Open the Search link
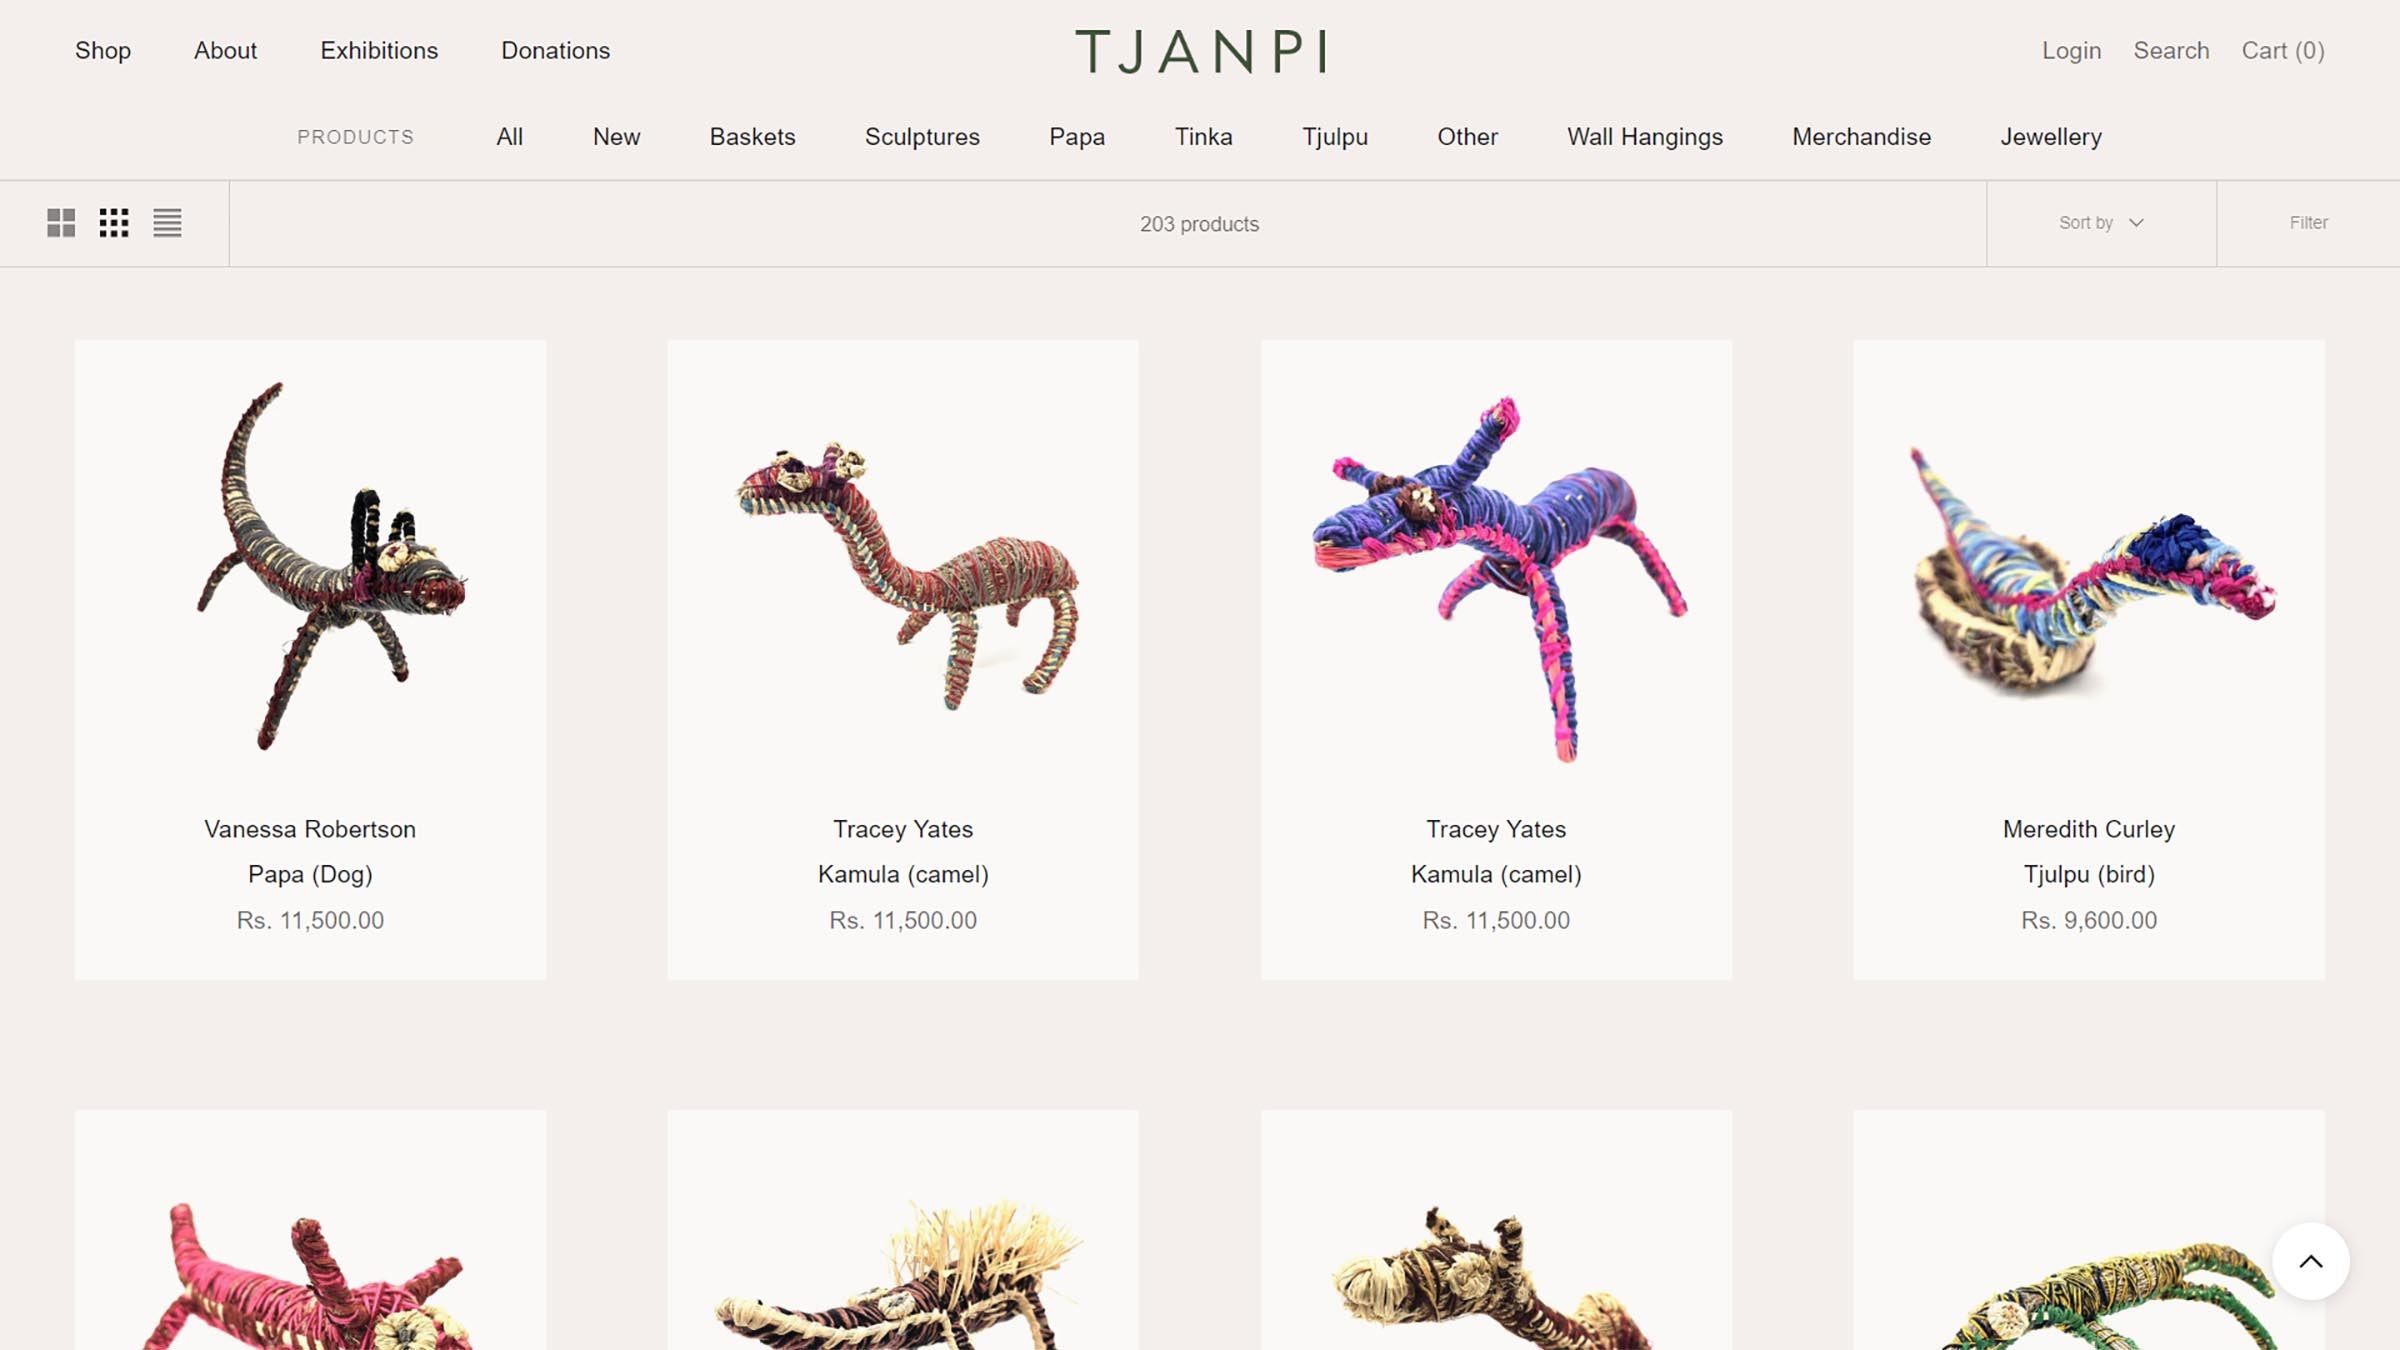 (x=2171, y=51)
